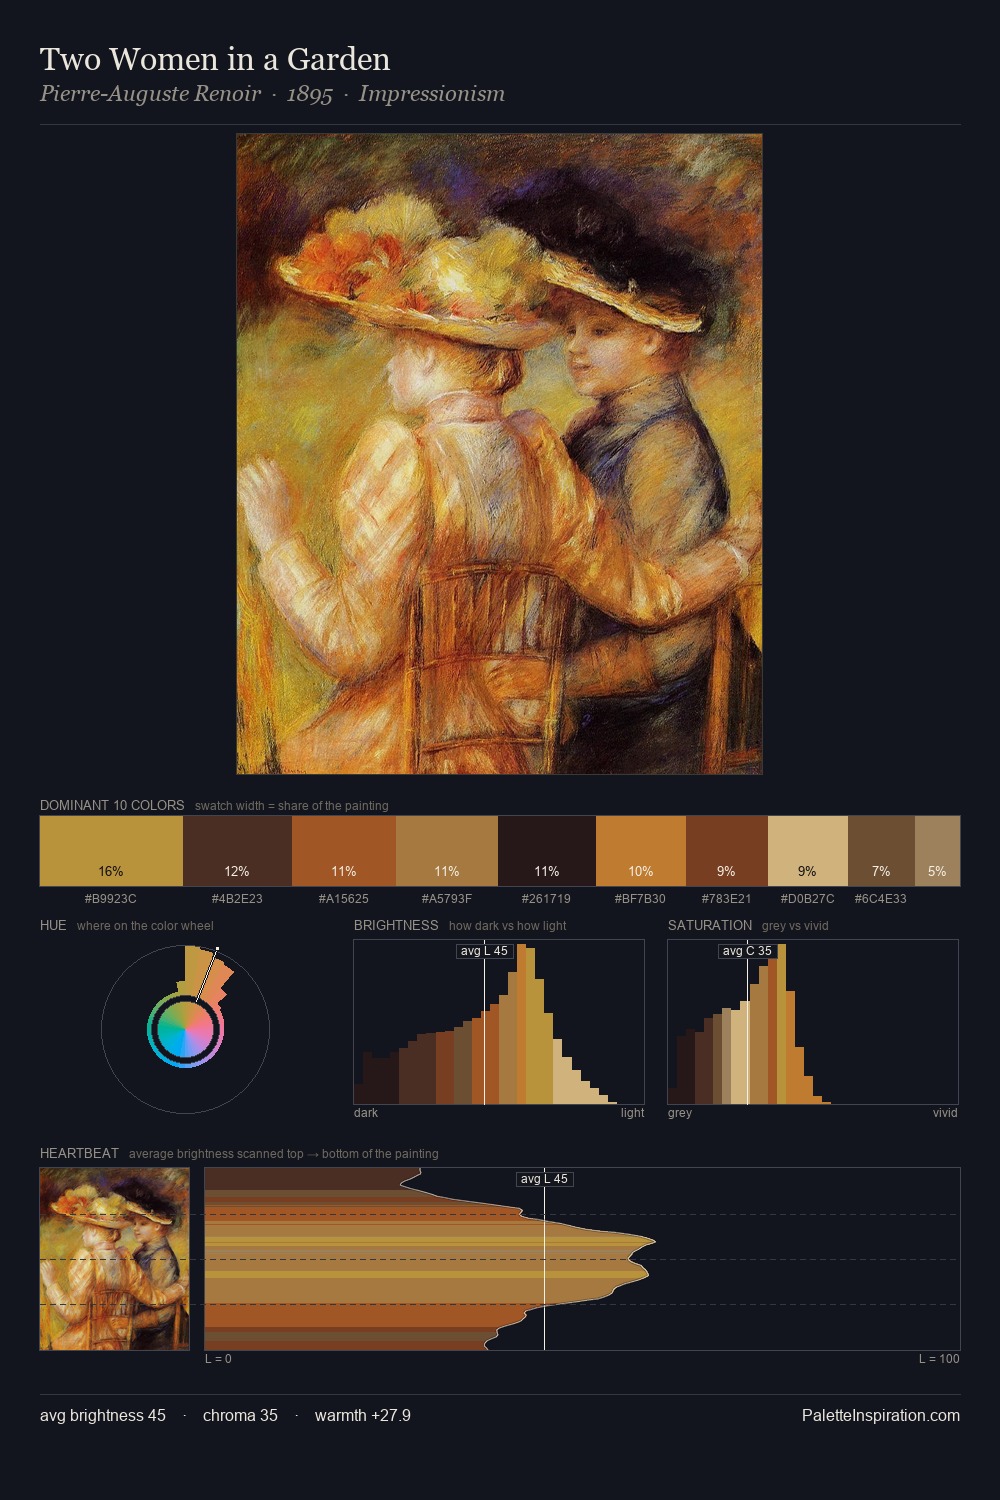
Task: Click 'how dark vs how light' caption
Action: 508,925
